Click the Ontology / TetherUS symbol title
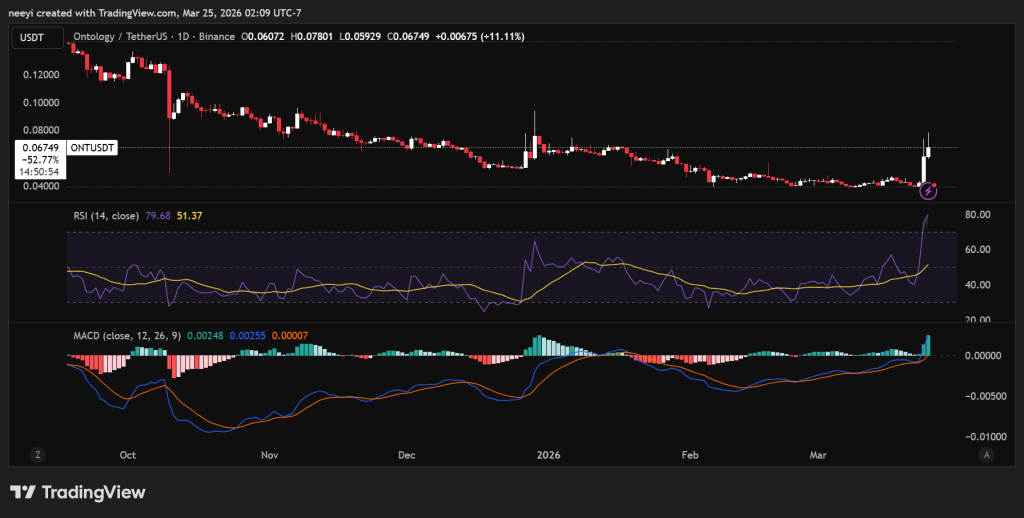The width and height of the screenshot is (1024, 518). click(129, 37)
